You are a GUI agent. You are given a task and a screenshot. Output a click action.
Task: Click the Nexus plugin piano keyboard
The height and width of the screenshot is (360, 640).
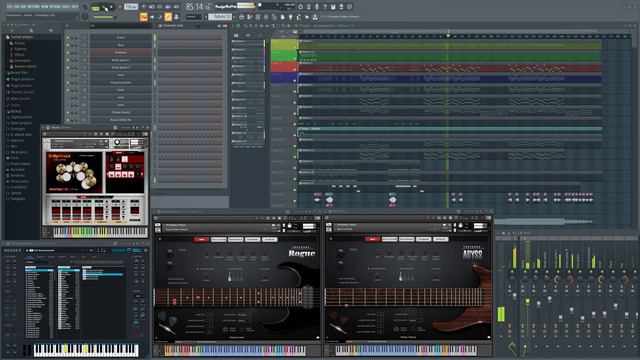(86, 350)
